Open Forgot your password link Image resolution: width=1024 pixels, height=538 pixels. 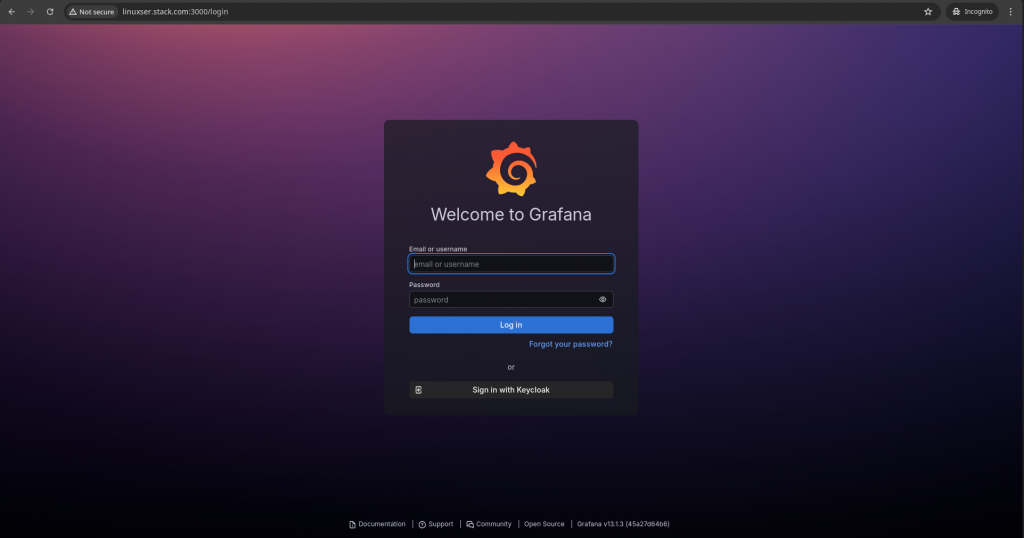[571, 344]
